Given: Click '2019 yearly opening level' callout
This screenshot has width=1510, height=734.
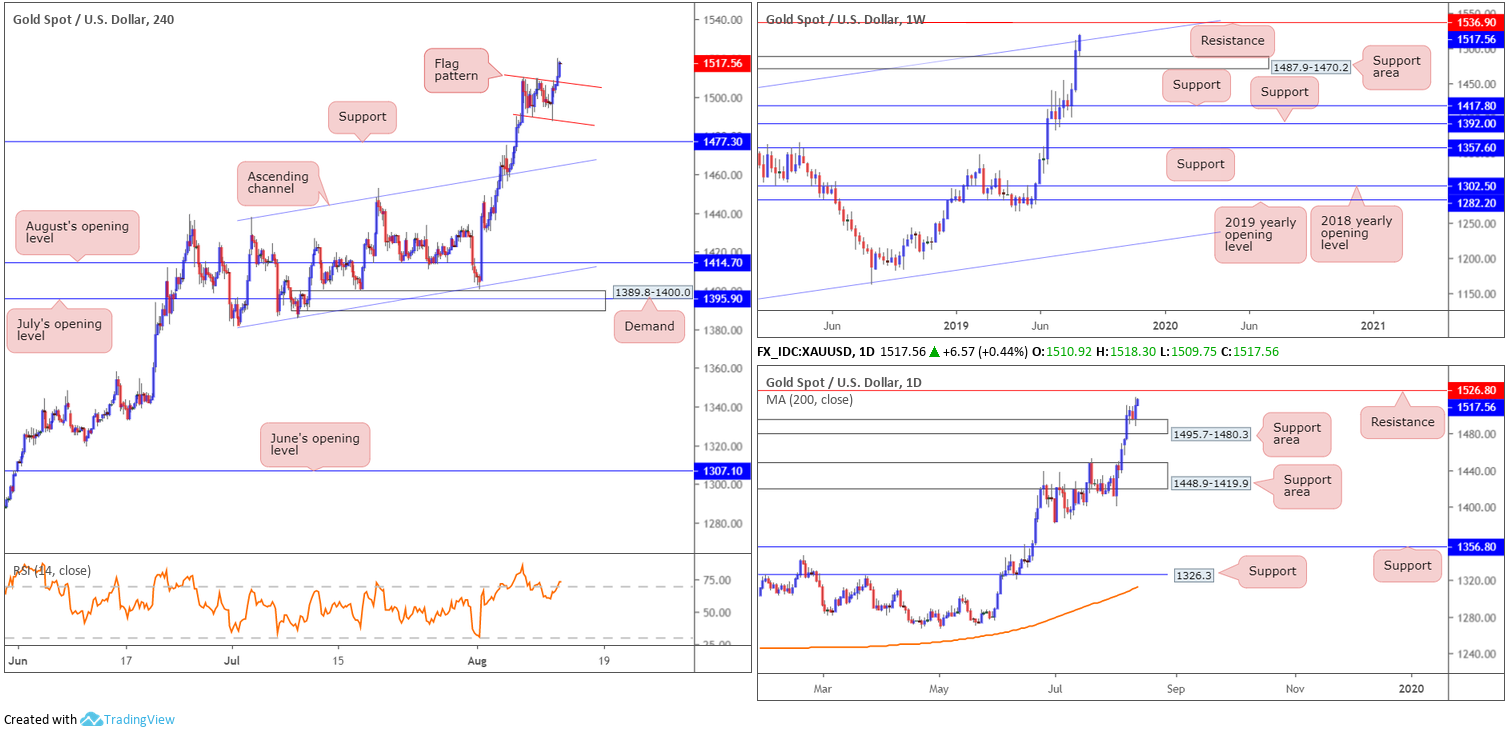Looking at the screenshot, I should coord(1260,234).
